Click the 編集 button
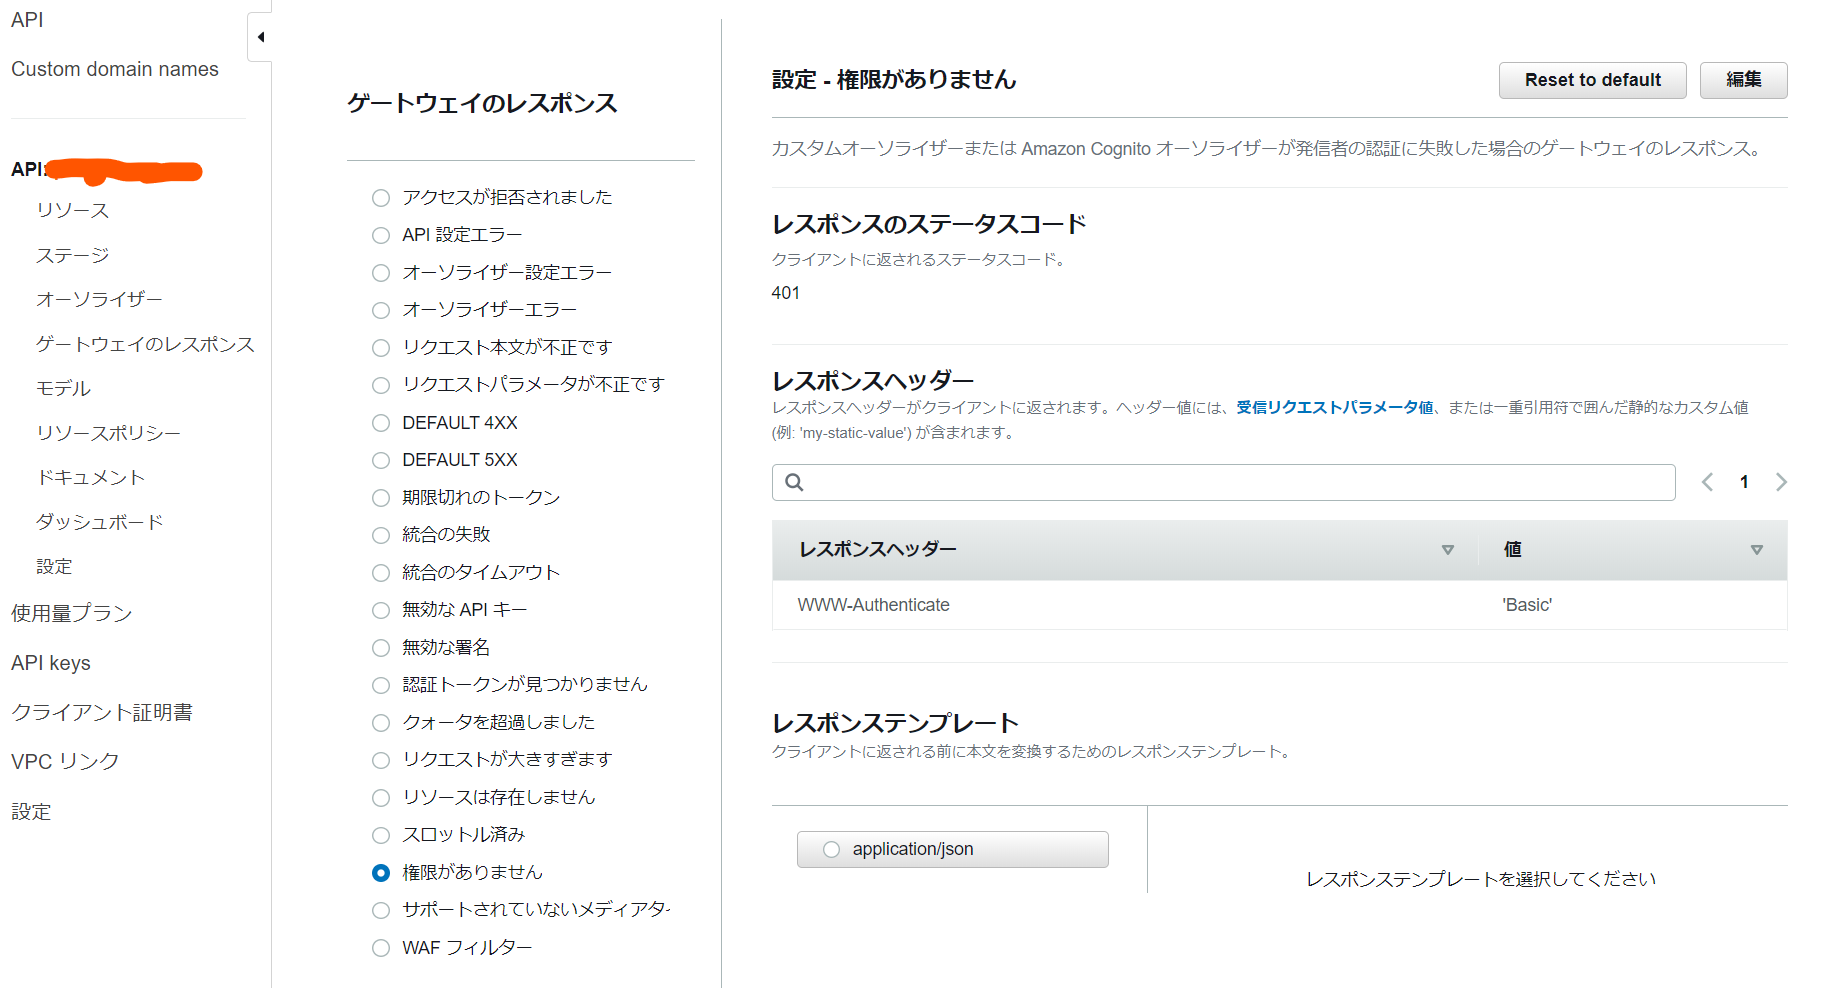Screen dimensions: 1825x988 coord(1743,80)
